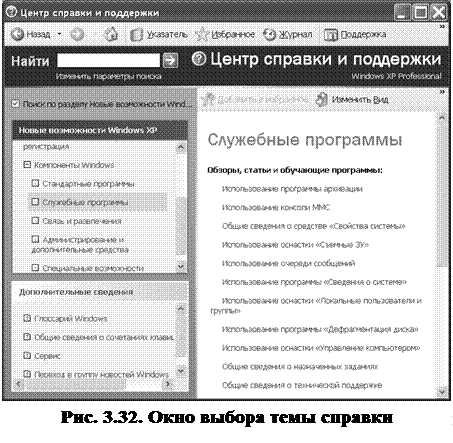Open Использование программы Дефрагментация диска
The width and height of the screenshot is (453, 443).
[320, 330]
